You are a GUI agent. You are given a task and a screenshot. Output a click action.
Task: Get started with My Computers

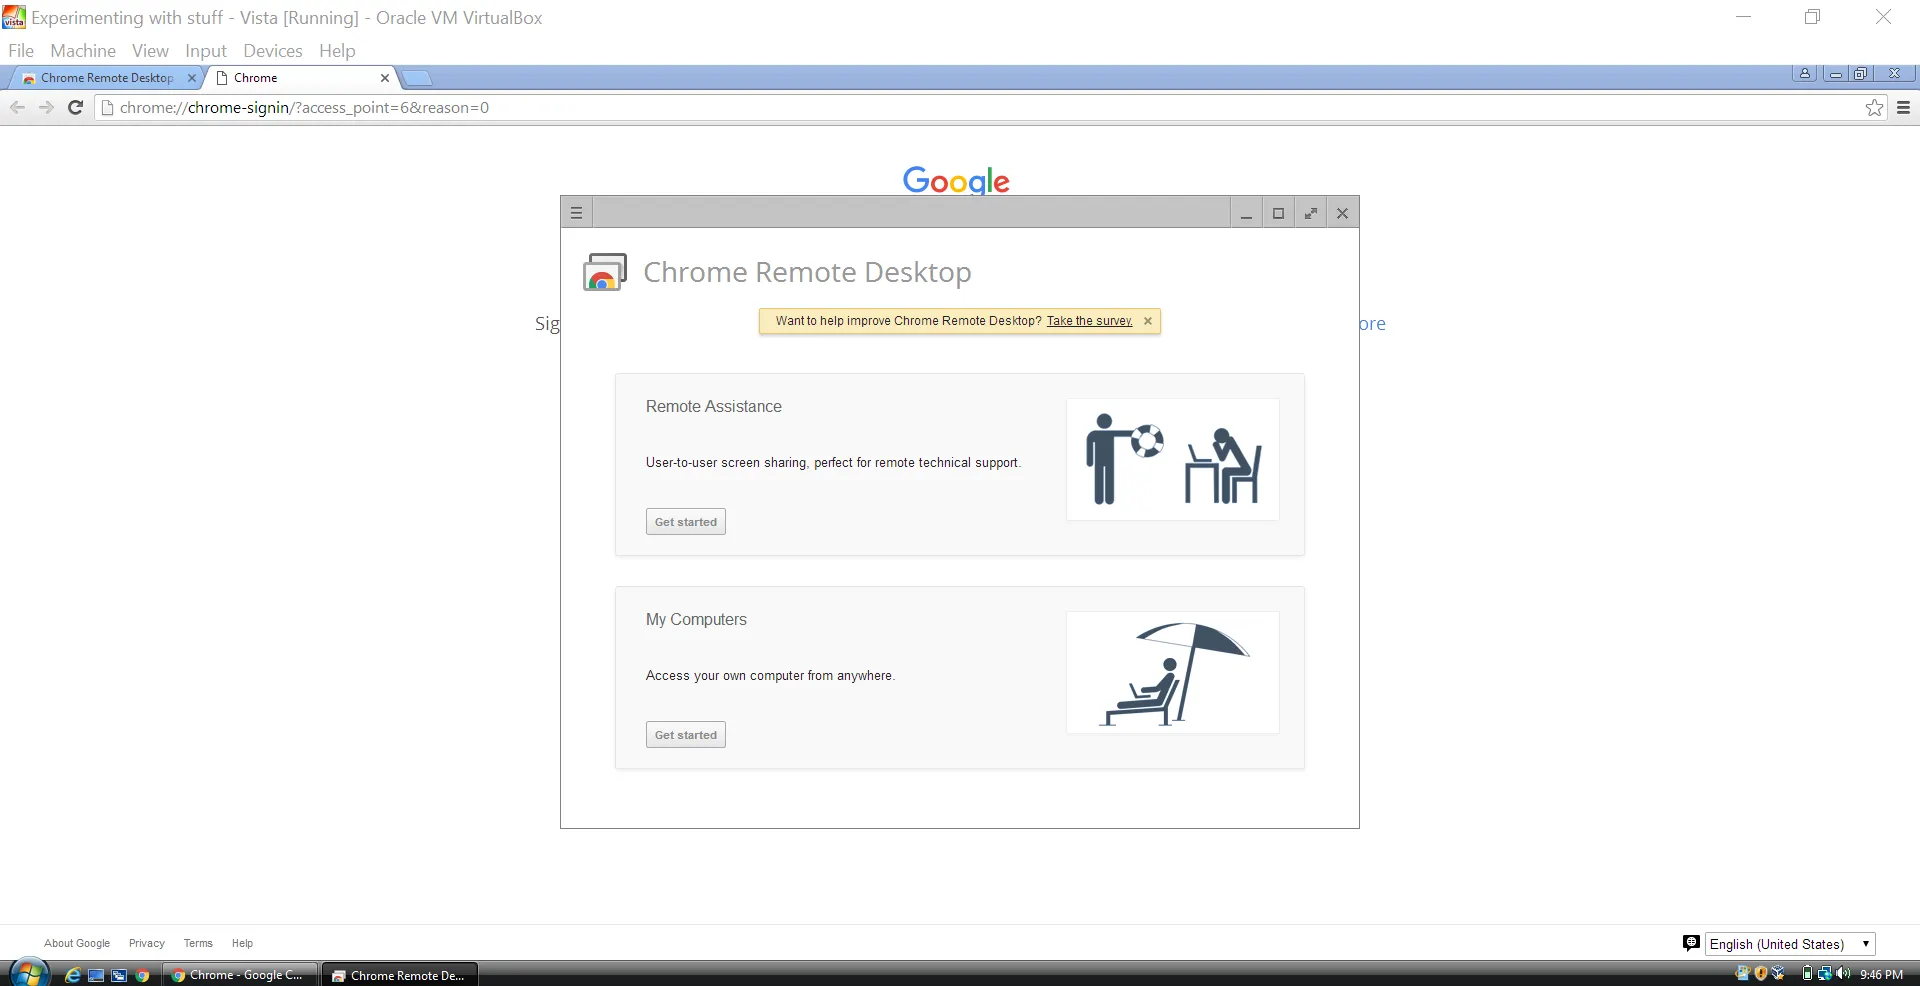[686, 735]
